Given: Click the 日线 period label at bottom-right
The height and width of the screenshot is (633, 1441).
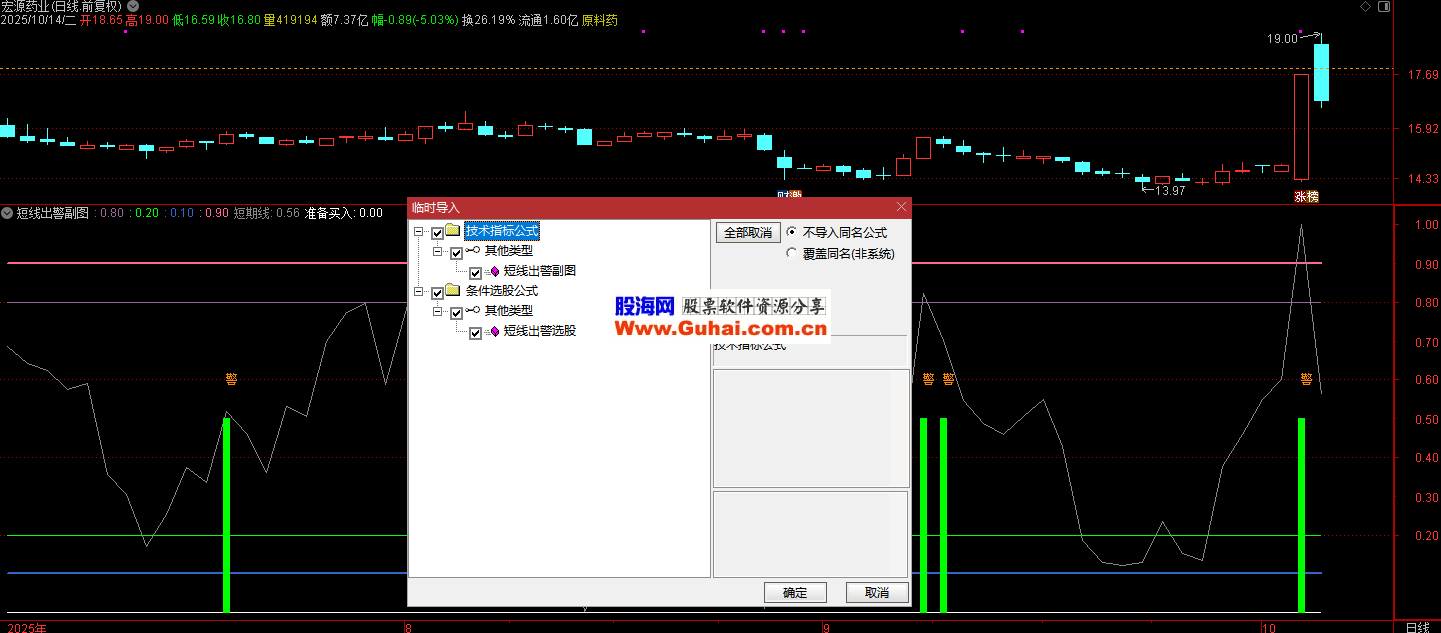Looking at the screenshot, I should click(1416, 626).
